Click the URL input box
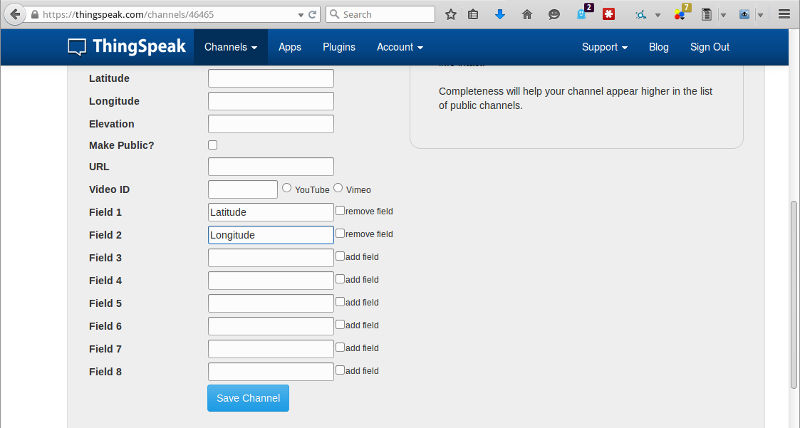 [271, 166]
